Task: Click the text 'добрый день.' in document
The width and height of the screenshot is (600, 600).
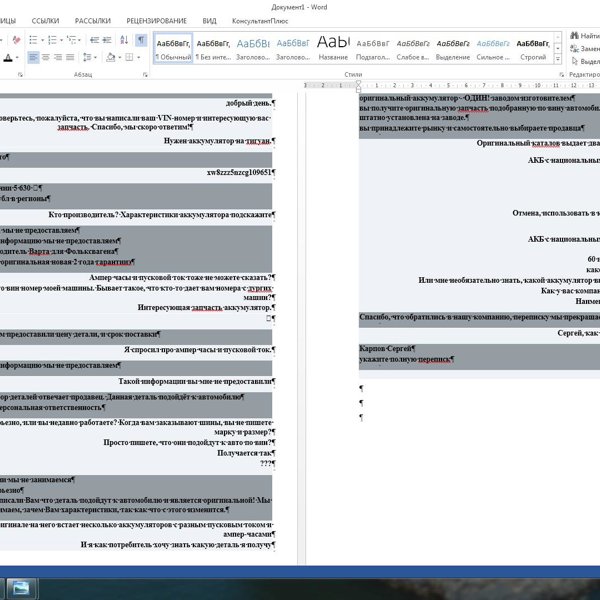Action: coord(250,103)
